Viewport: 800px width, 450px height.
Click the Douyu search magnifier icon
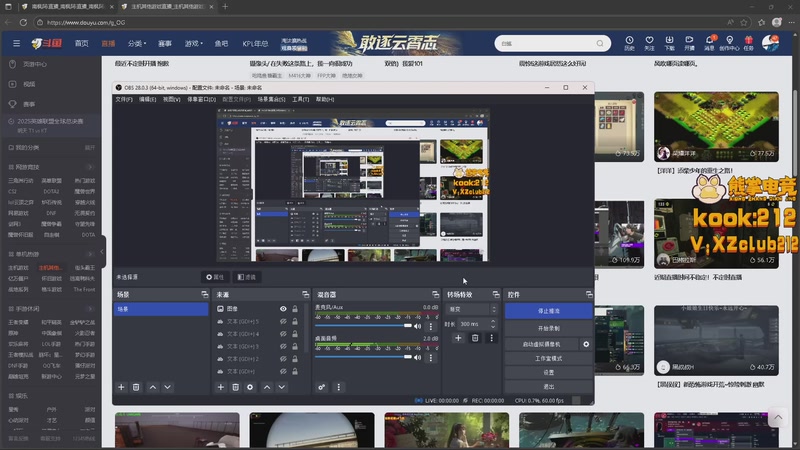(x=600, y=43)
